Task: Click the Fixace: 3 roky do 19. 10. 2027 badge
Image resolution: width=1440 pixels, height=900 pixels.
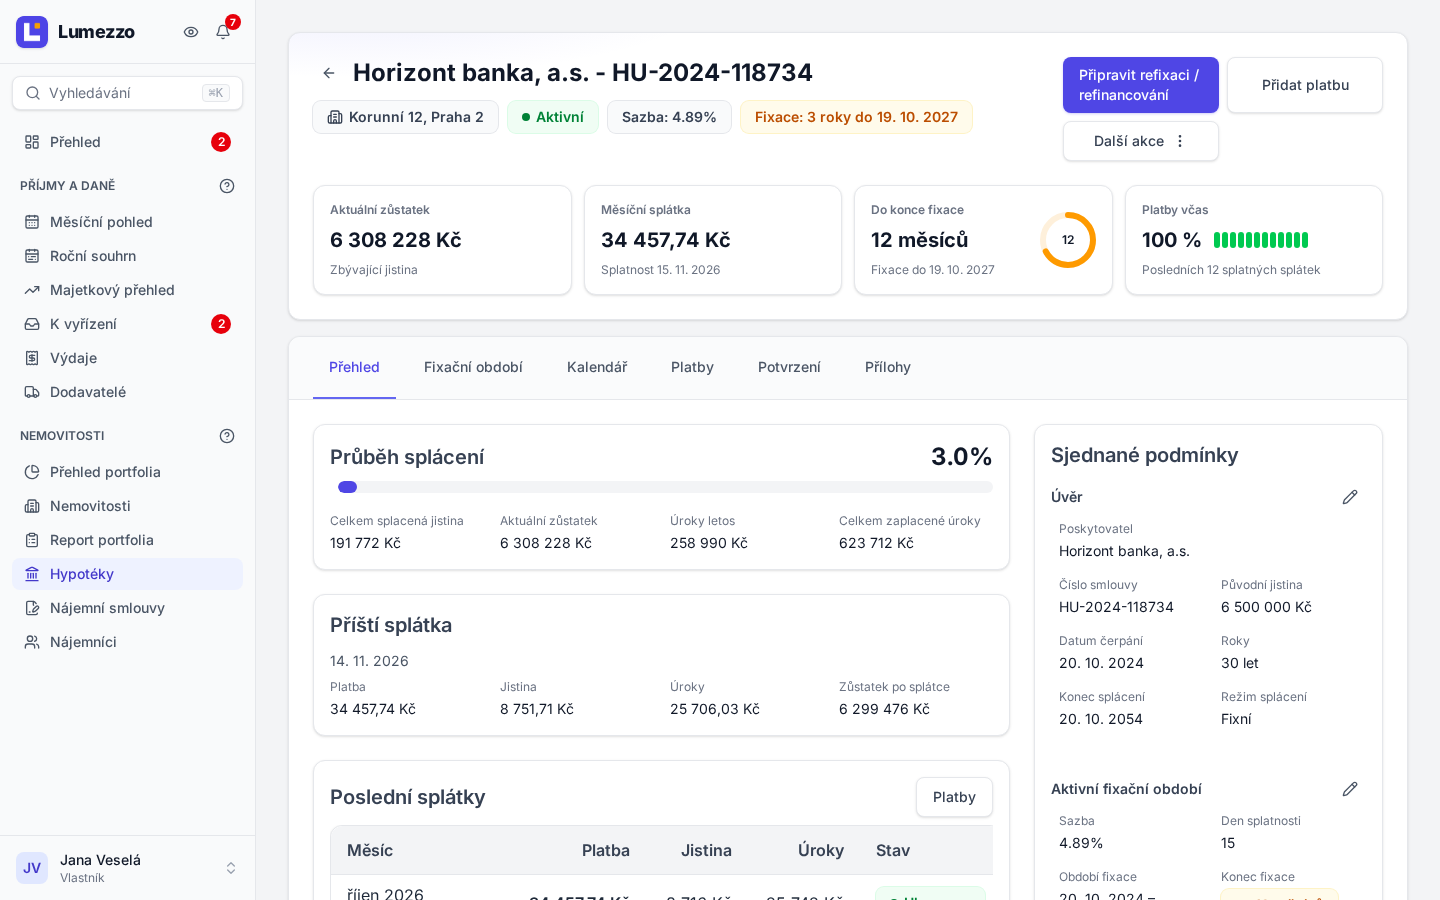Action: tap(856, 117)
